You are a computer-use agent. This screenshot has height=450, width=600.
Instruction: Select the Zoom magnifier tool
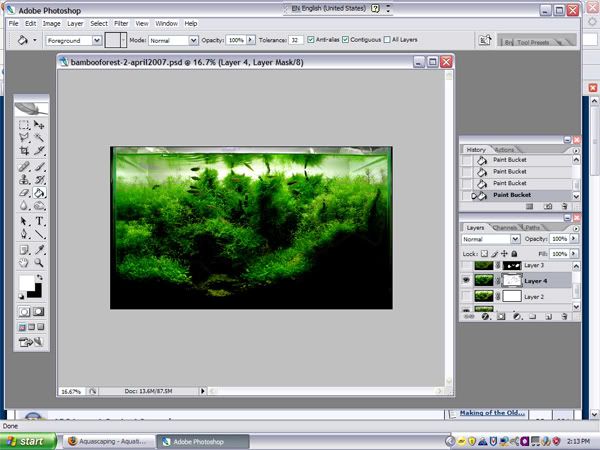39,262
